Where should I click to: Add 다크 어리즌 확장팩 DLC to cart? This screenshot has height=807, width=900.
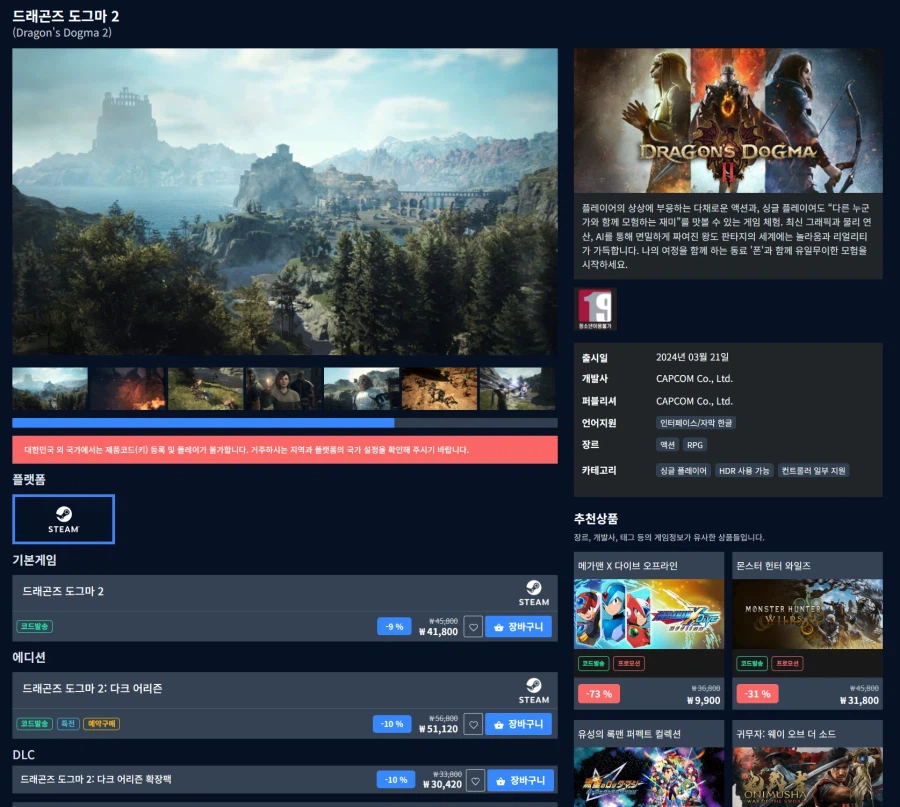tap(521, 781)
